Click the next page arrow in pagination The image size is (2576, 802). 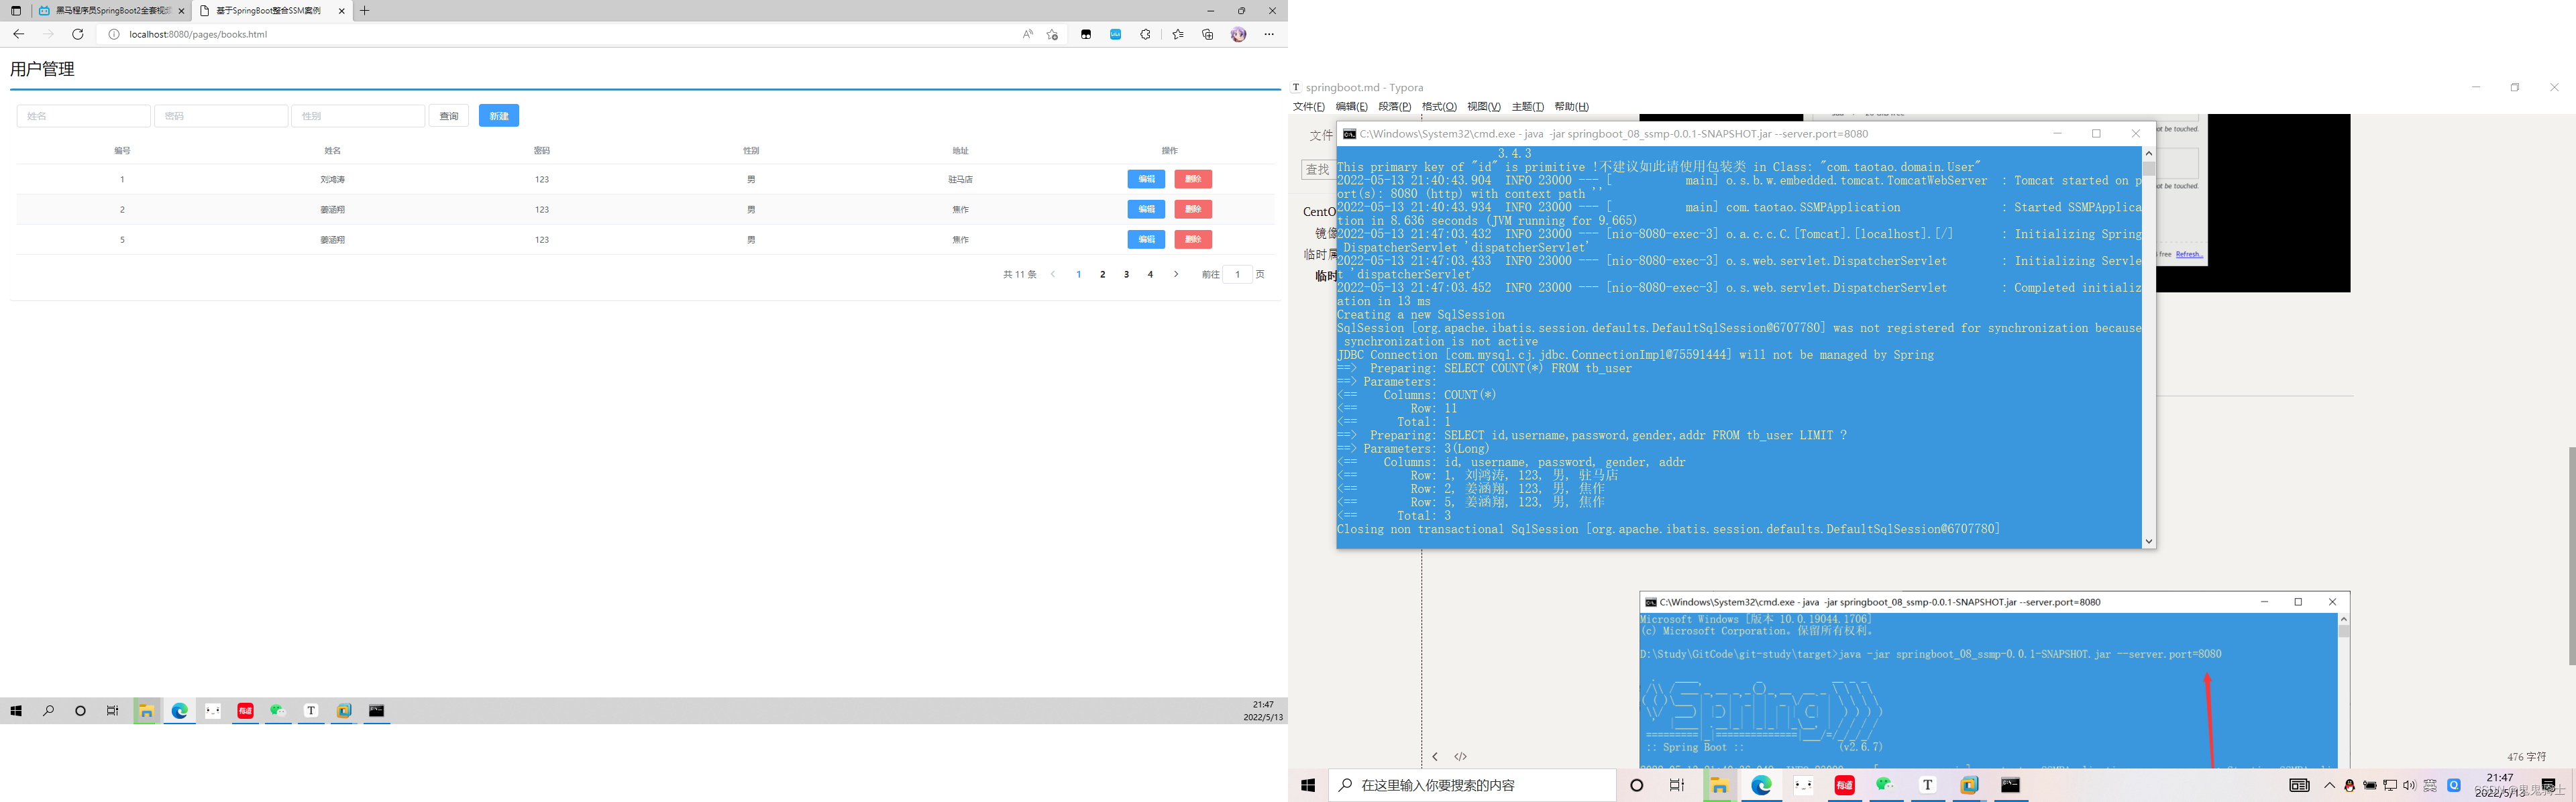pyautogui.click(x=1176, y=274)
